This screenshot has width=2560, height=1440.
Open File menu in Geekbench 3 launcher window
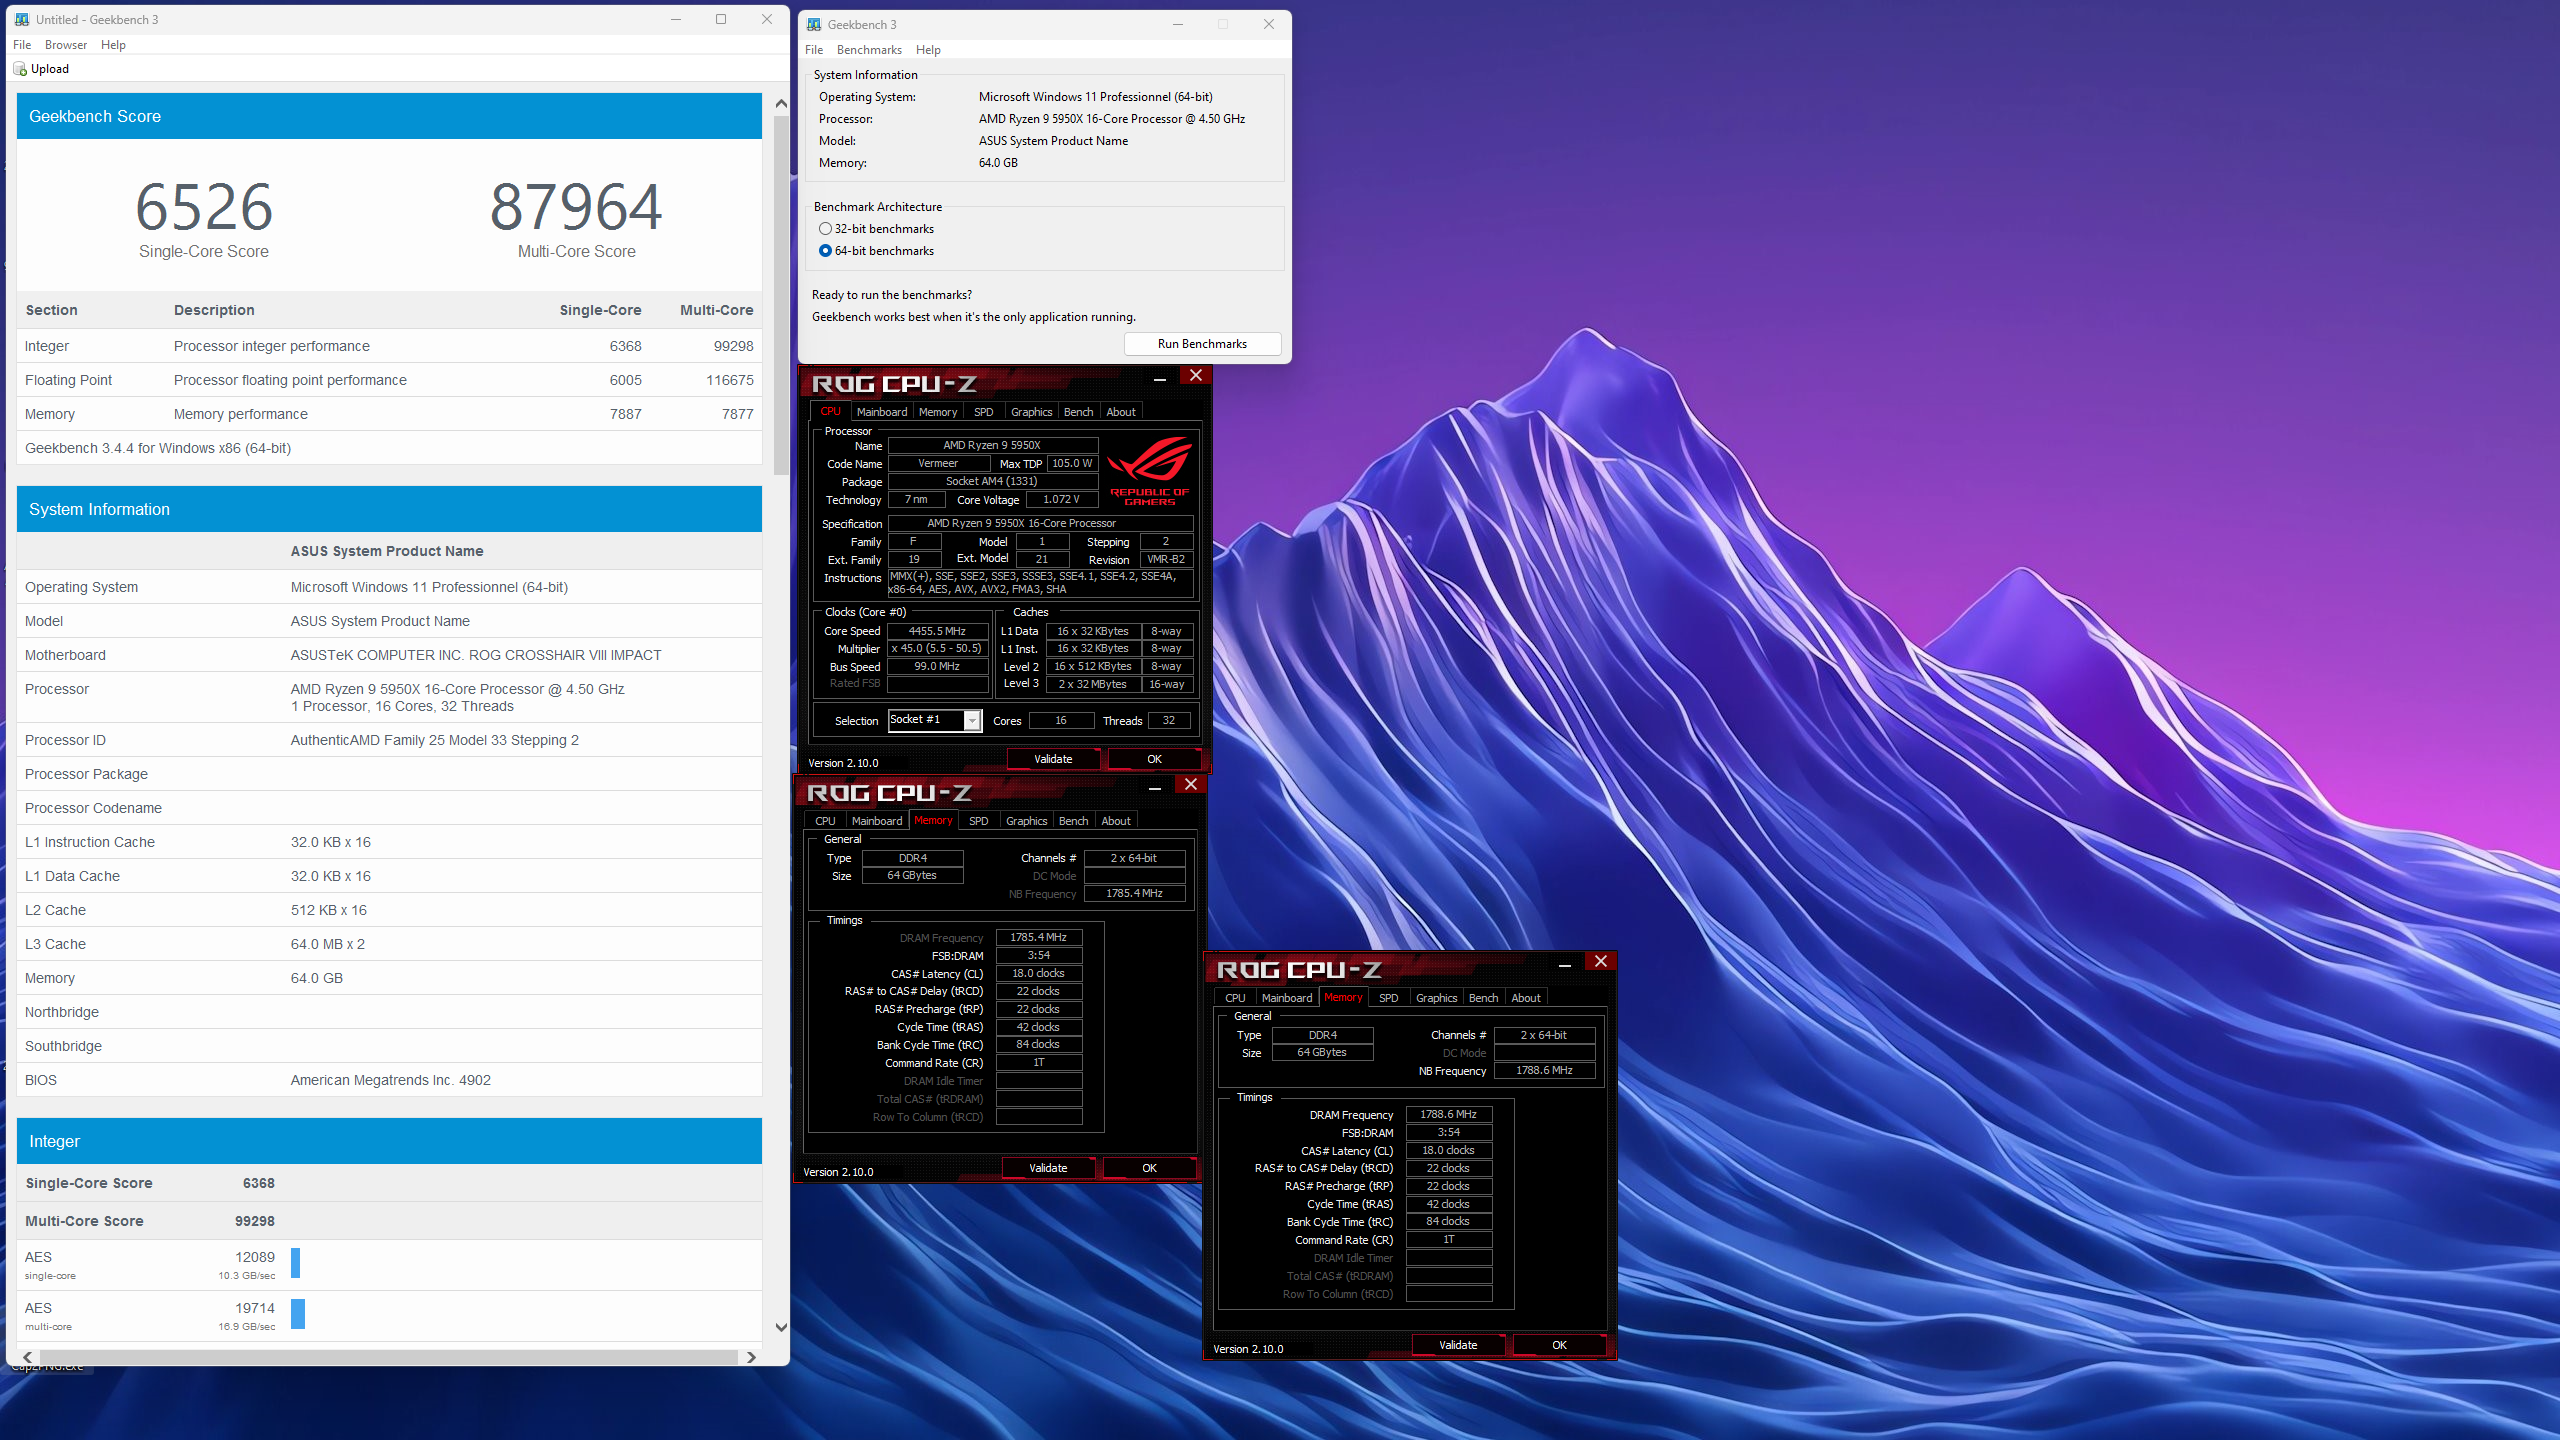coord(814,50)
